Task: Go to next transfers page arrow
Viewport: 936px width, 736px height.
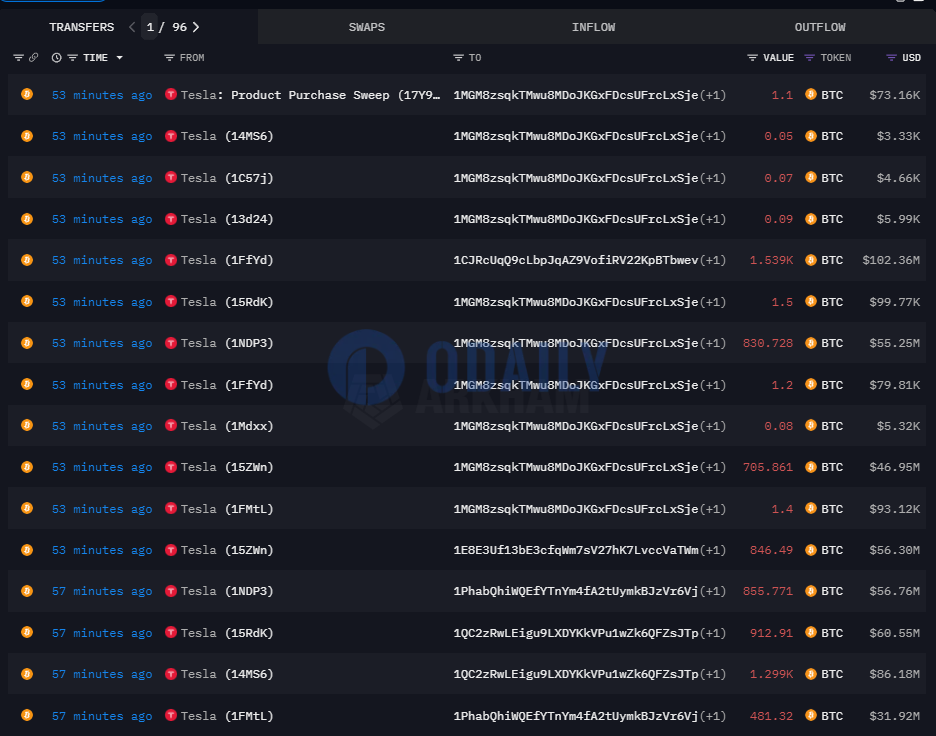Action: (x=196, y=27)
